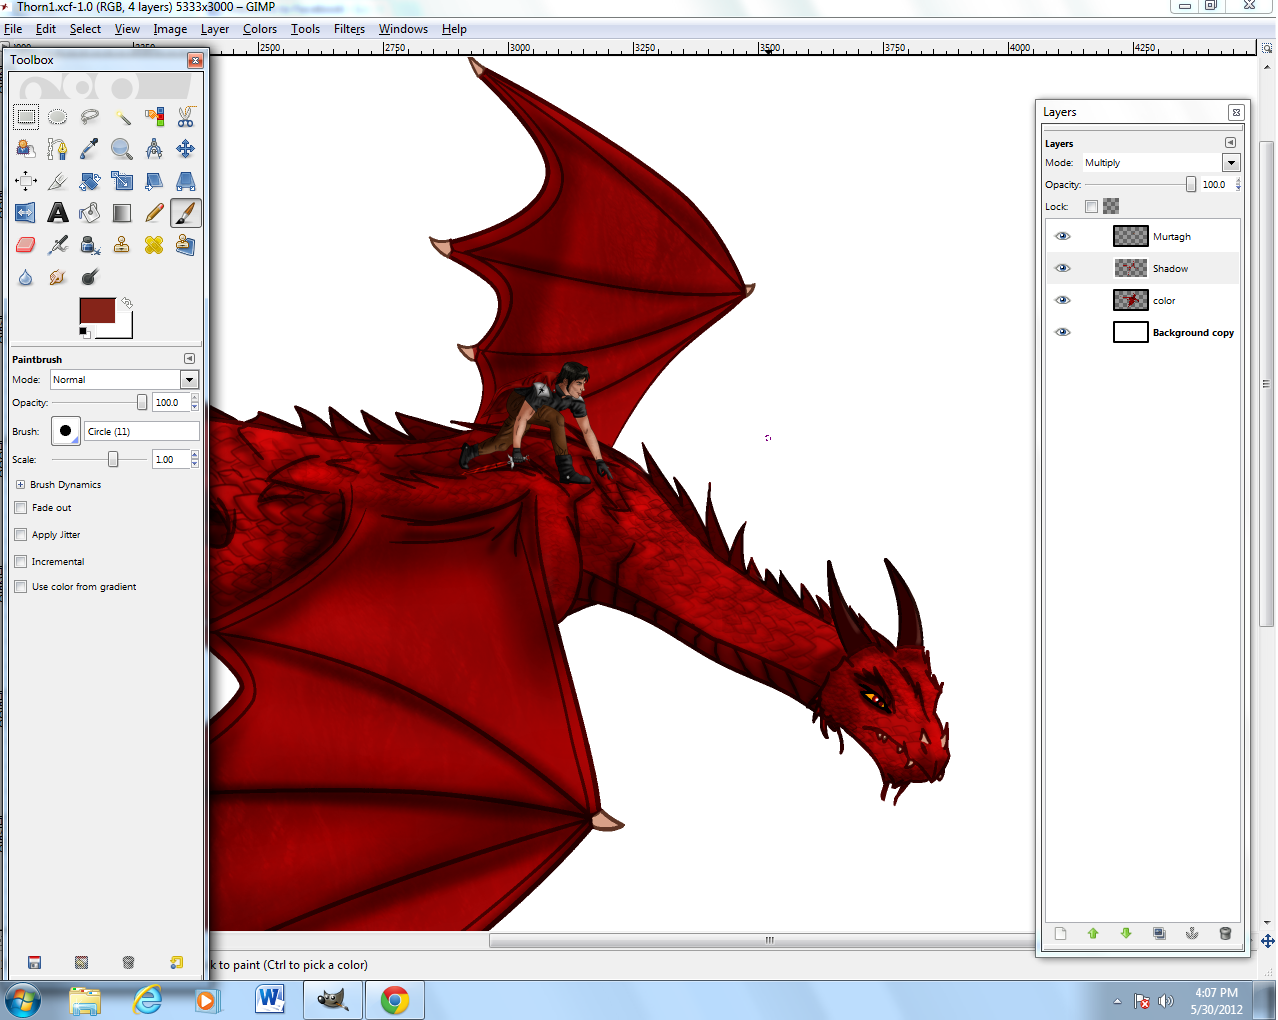Anchor the floating layer
The height and width of the screenshot is (1020, 1278).
(x=1192, y=933)
